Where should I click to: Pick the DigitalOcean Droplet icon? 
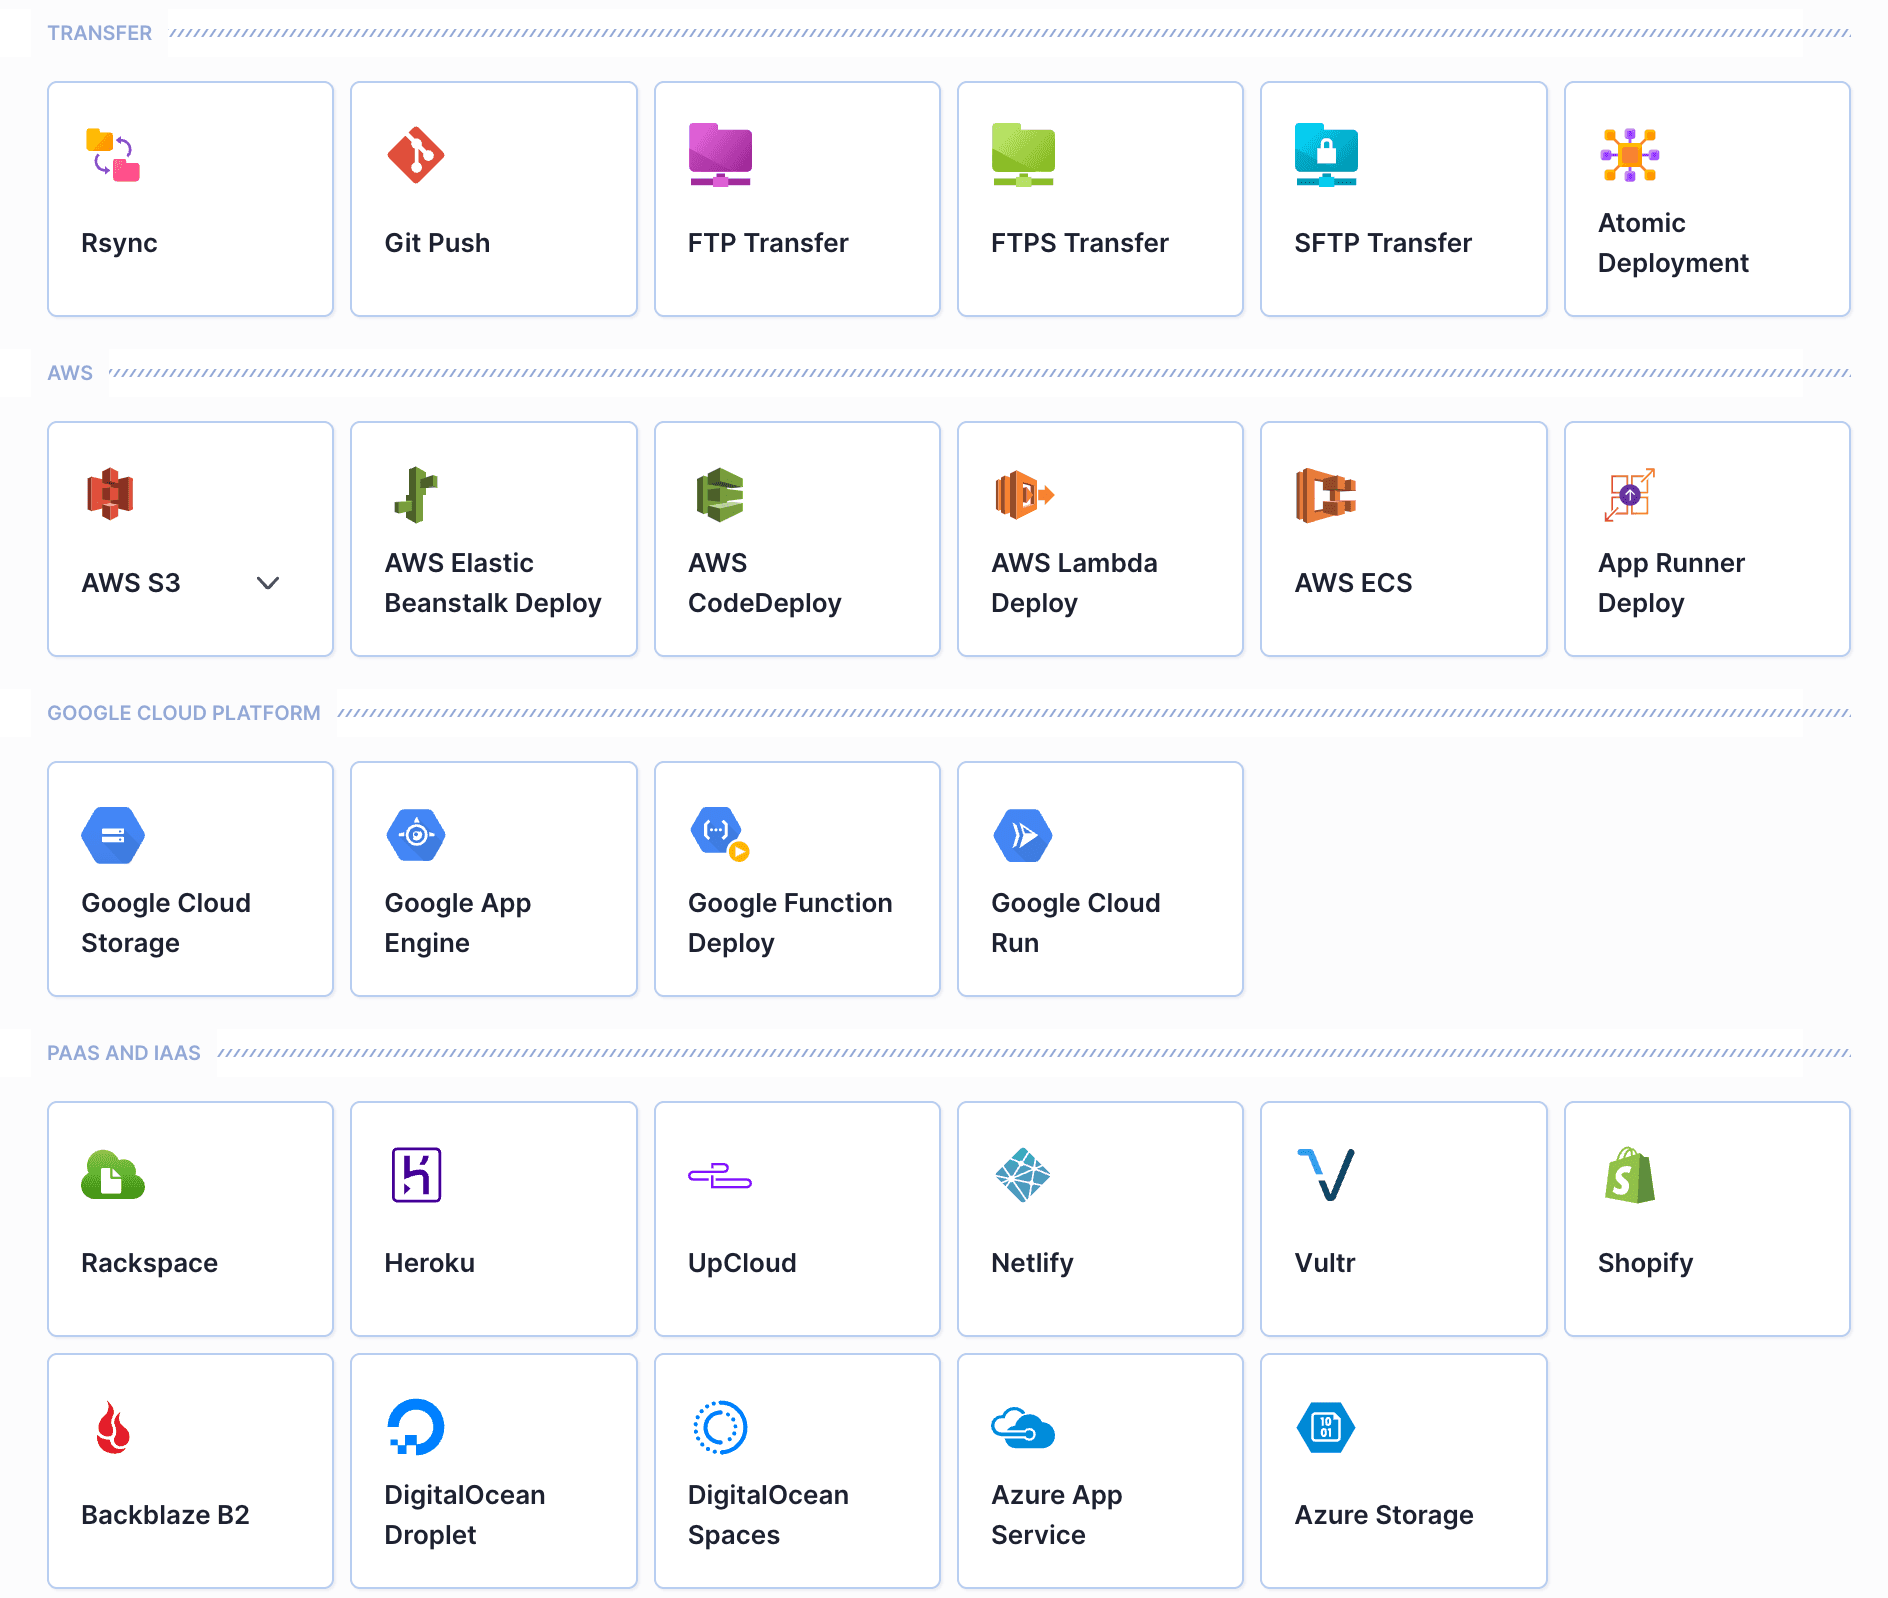pyautogui.click(x=415, y=1427)
